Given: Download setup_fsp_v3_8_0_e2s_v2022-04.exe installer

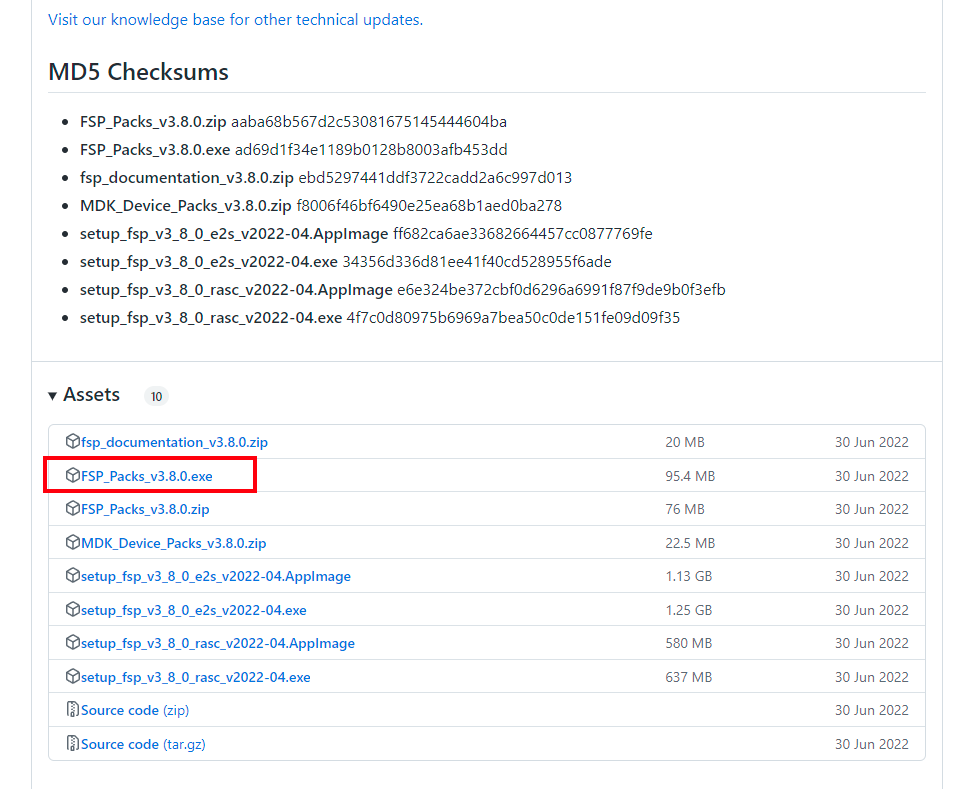Looking at the screenshot, I should pyautogui.click(x=193, y=610).
